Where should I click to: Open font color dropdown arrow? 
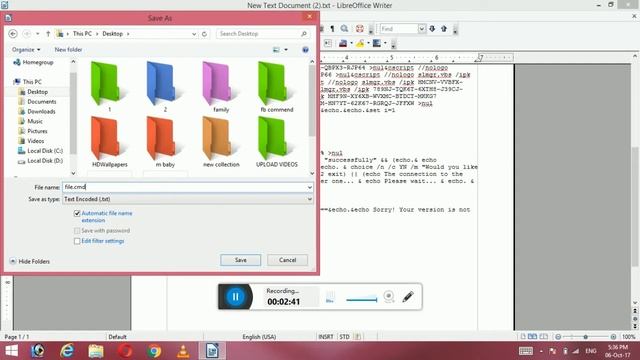tap(351, 43)
